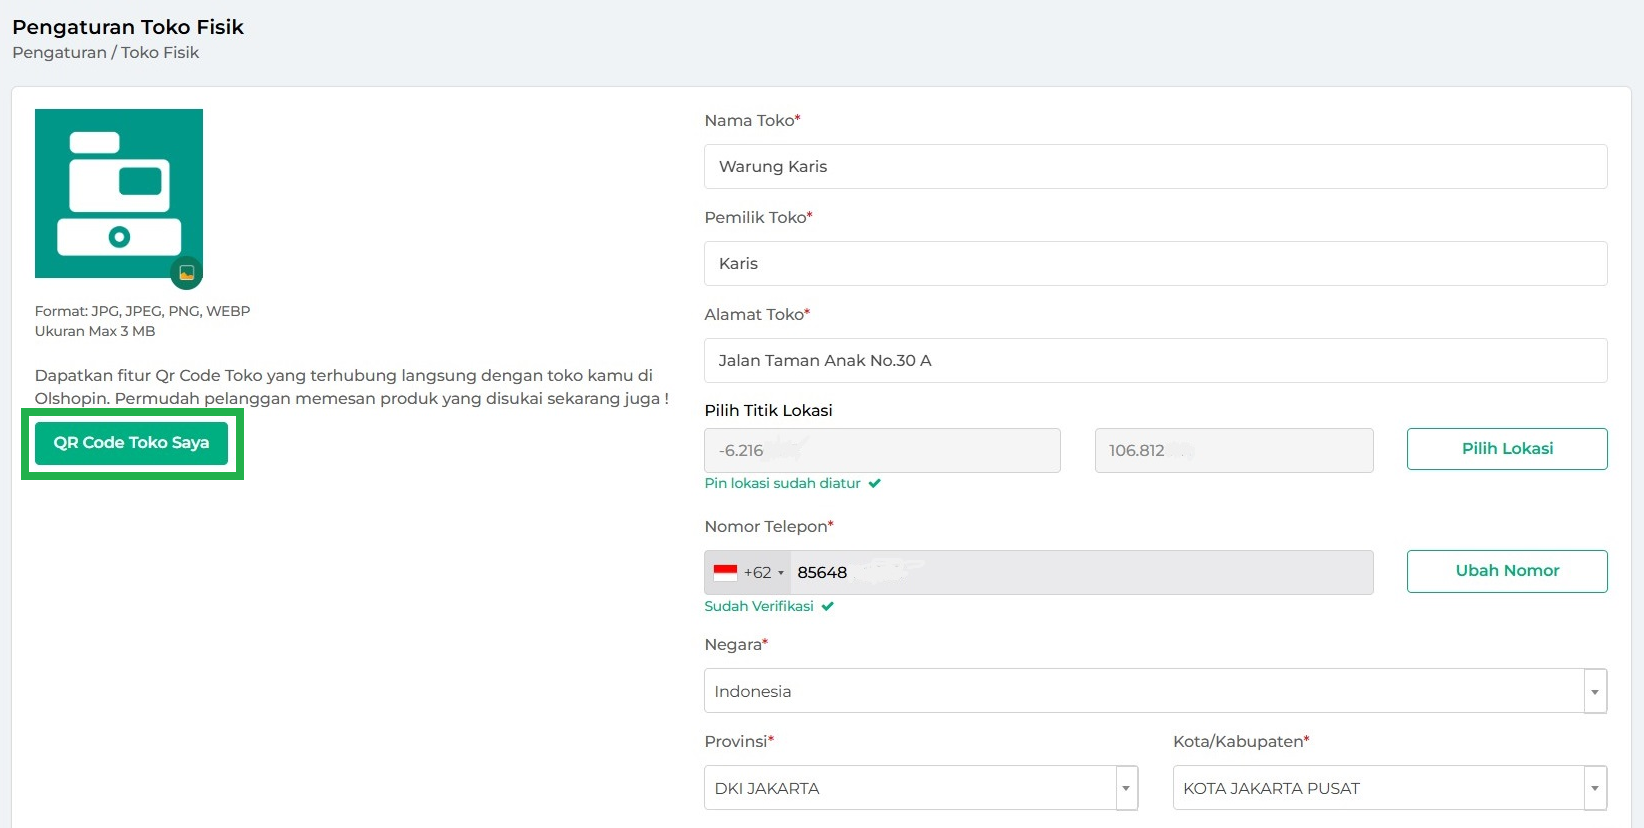Click the change store image icon
Image resolution: width=1644 pixels, height=828 pixels.
tap(186, 272)
